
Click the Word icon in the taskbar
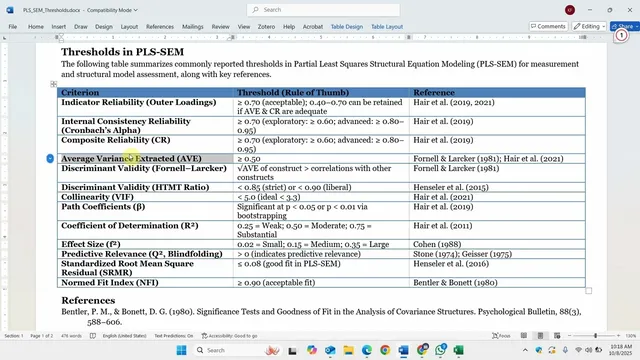(x=403, y=350)
